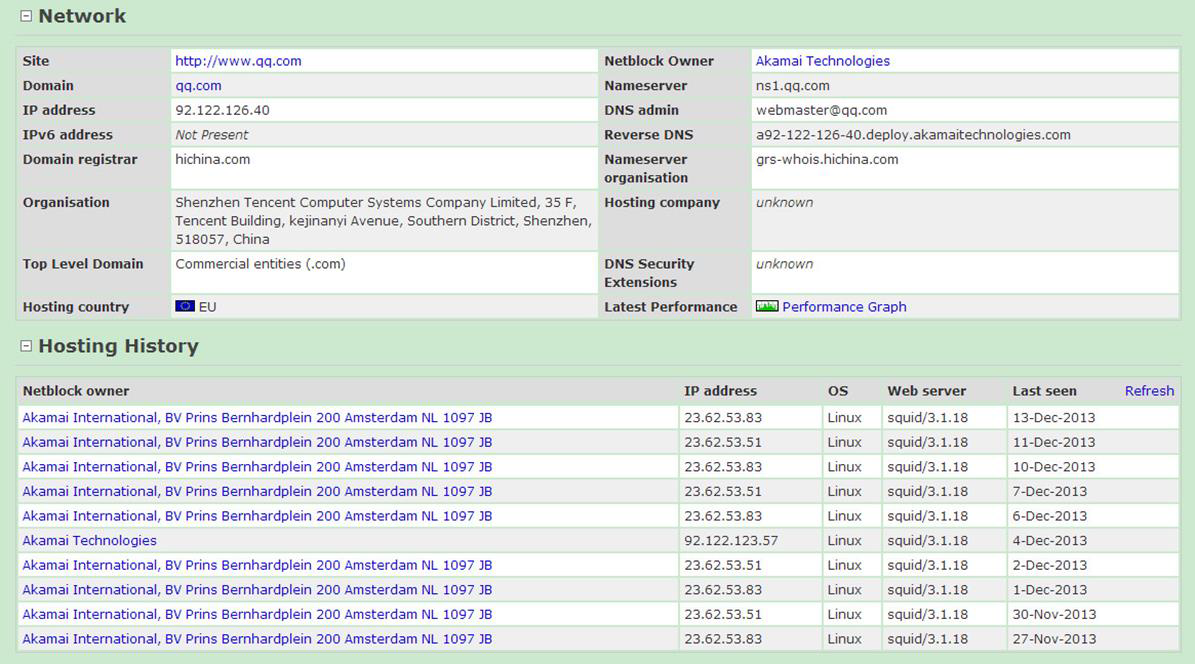Select IP 23.62.53.51 in 11-Dec-2013 row
Viewport: 1195px width, 664px height.
pyautogui.click(x=723, y=442)
